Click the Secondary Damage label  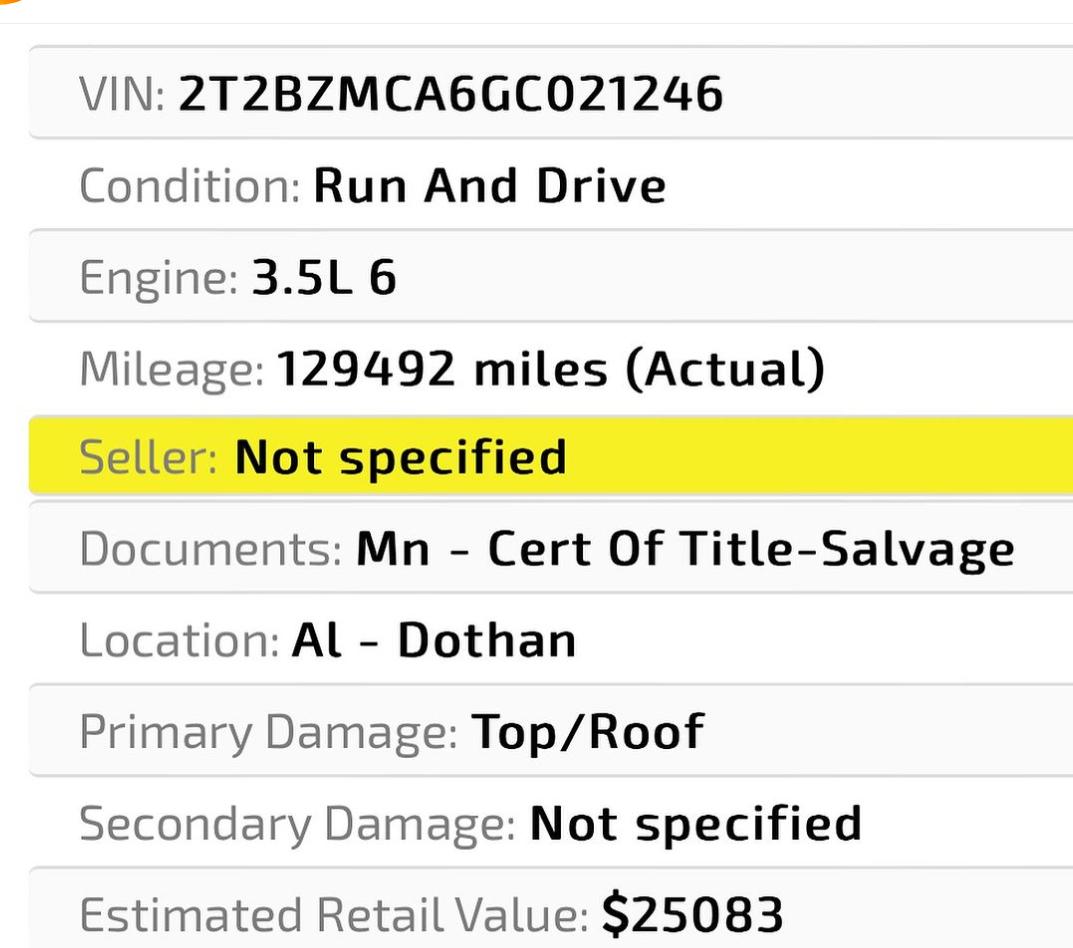click(x=297, y=825)
